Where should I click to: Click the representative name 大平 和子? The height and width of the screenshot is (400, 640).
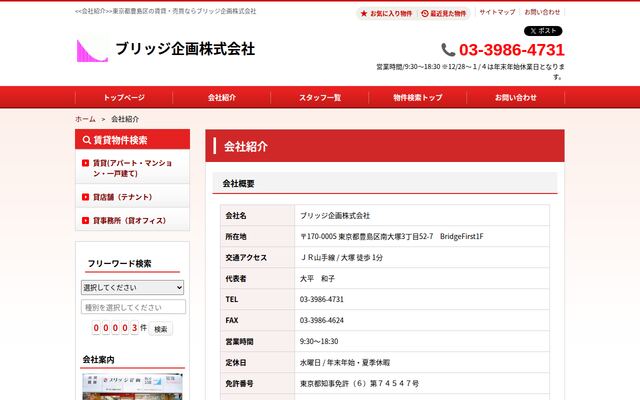click(x=317, y=279)
